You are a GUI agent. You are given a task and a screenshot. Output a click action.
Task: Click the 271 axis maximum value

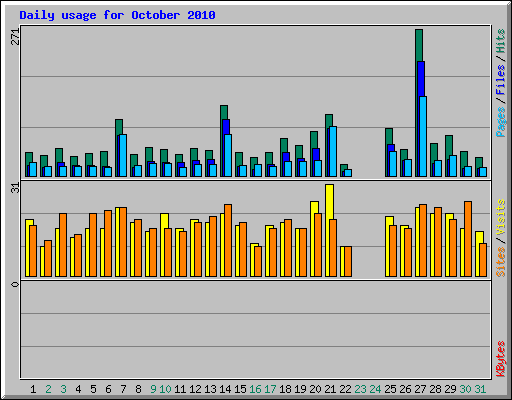click(16, 37)
